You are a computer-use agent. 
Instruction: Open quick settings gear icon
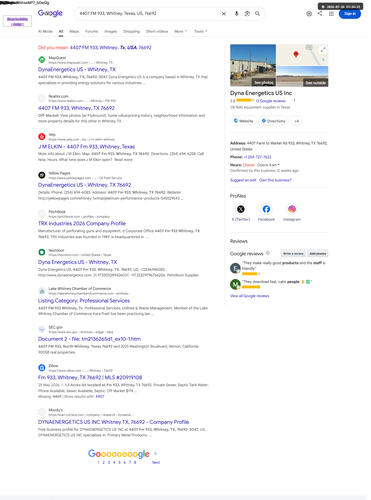(x=309, y=14)
